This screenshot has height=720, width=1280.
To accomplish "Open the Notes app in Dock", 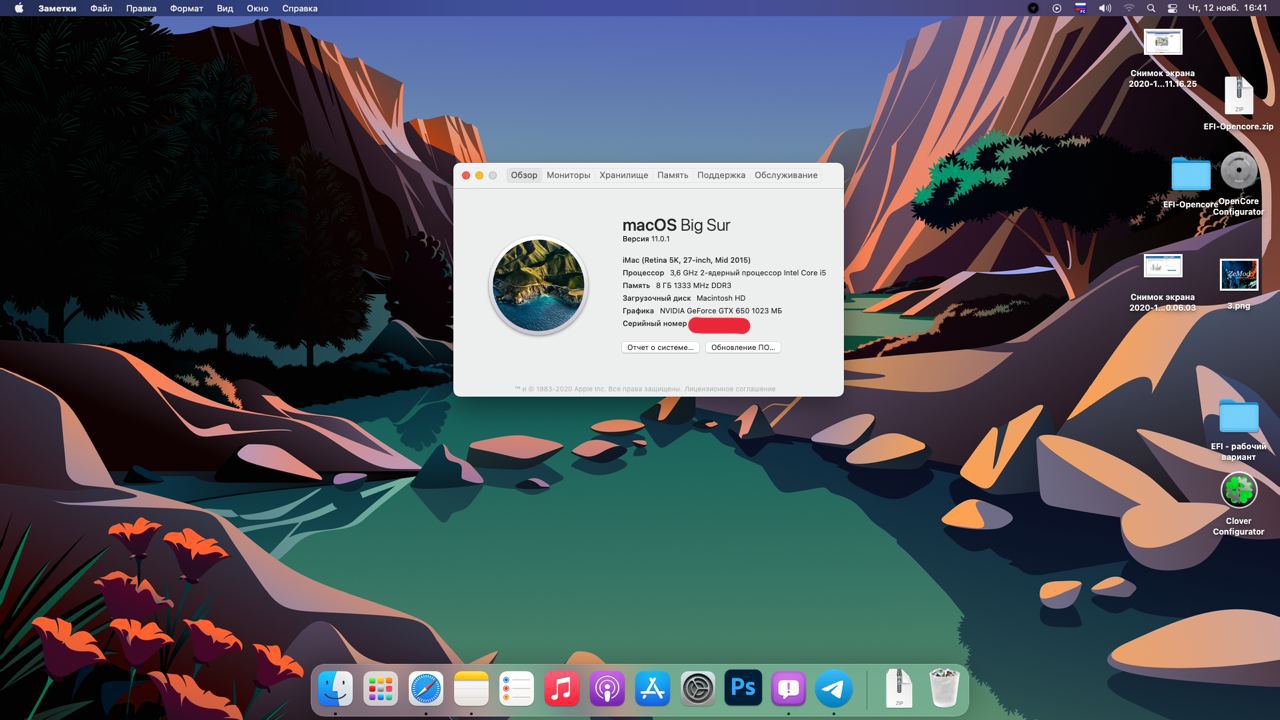I will coord(471,688).
